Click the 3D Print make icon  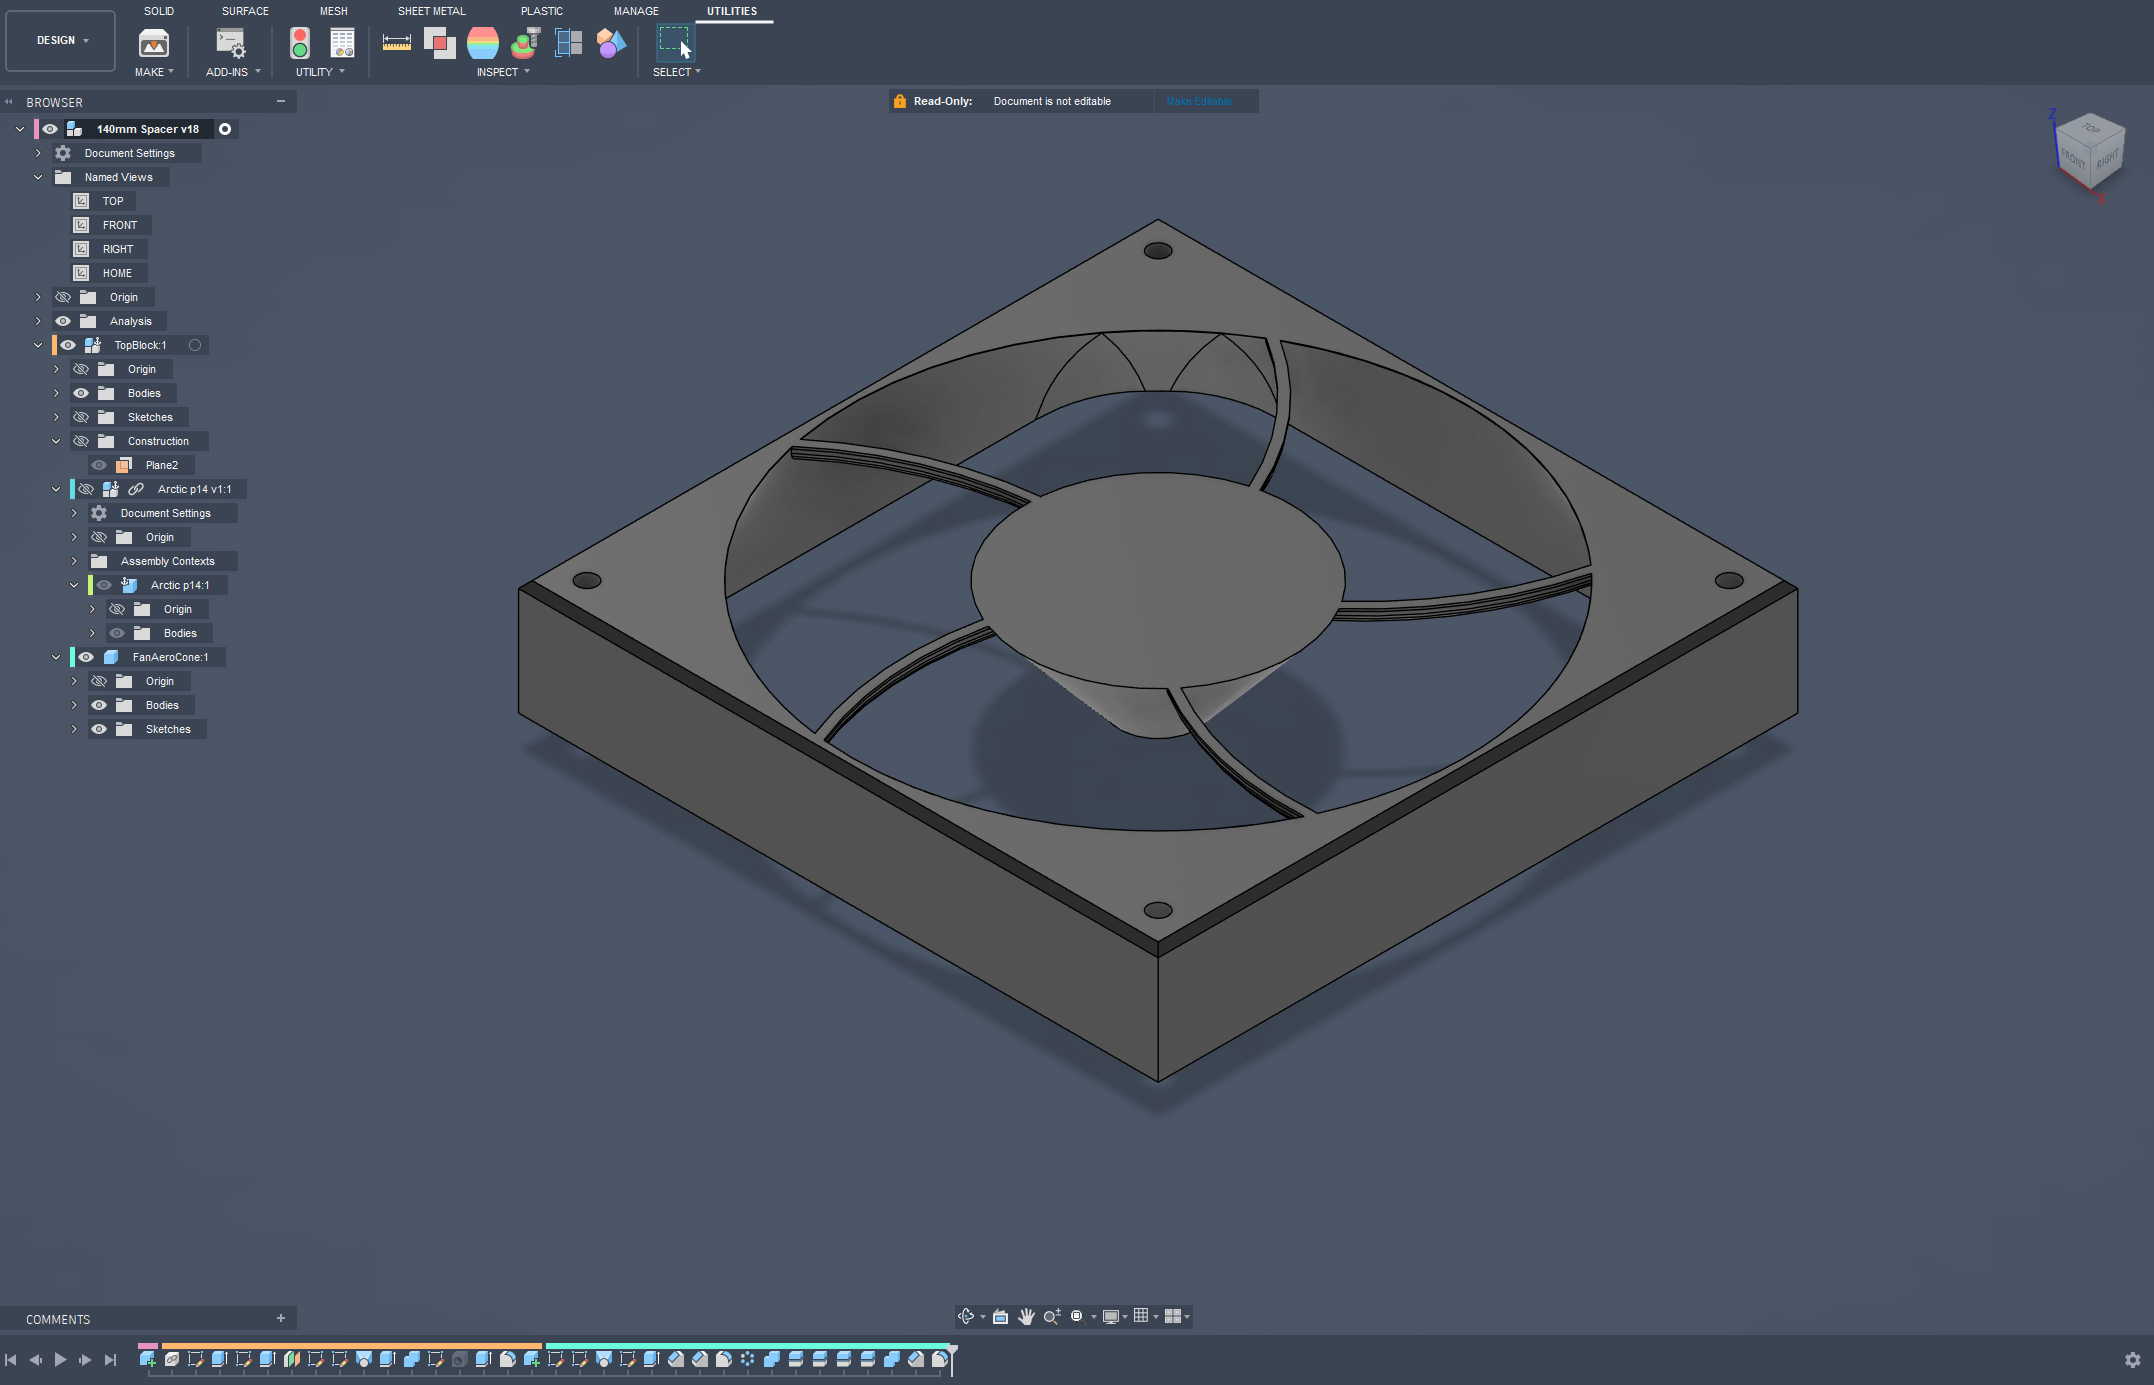(x=154, y=43)
